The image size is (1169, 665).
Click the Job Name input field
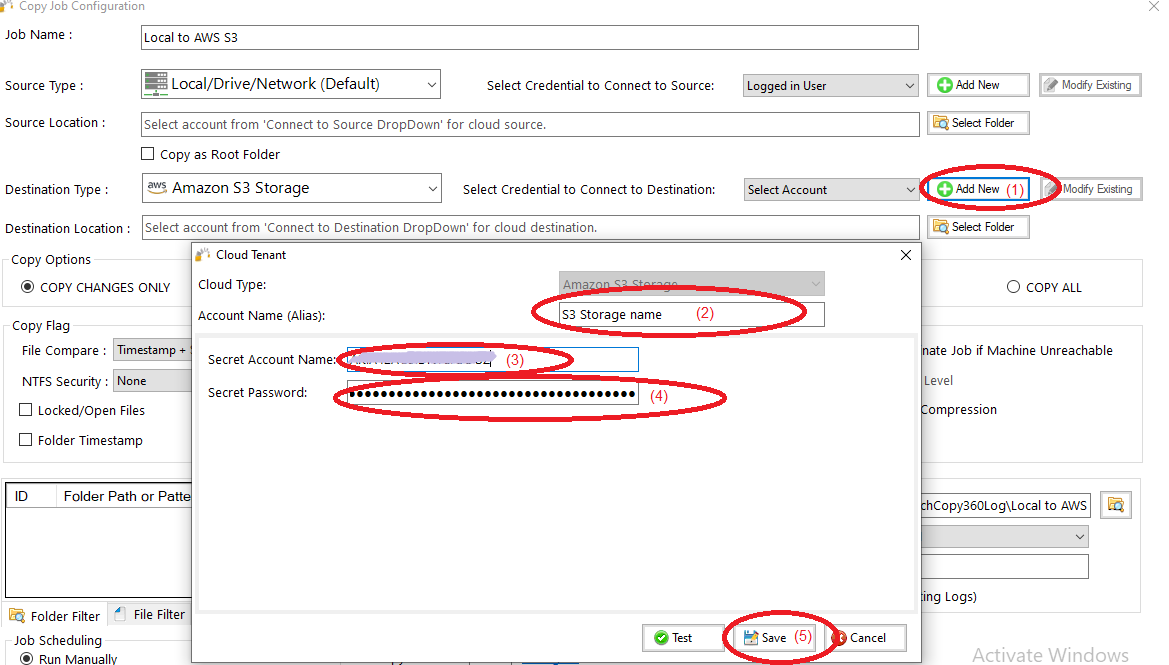[x=529, y=37]
